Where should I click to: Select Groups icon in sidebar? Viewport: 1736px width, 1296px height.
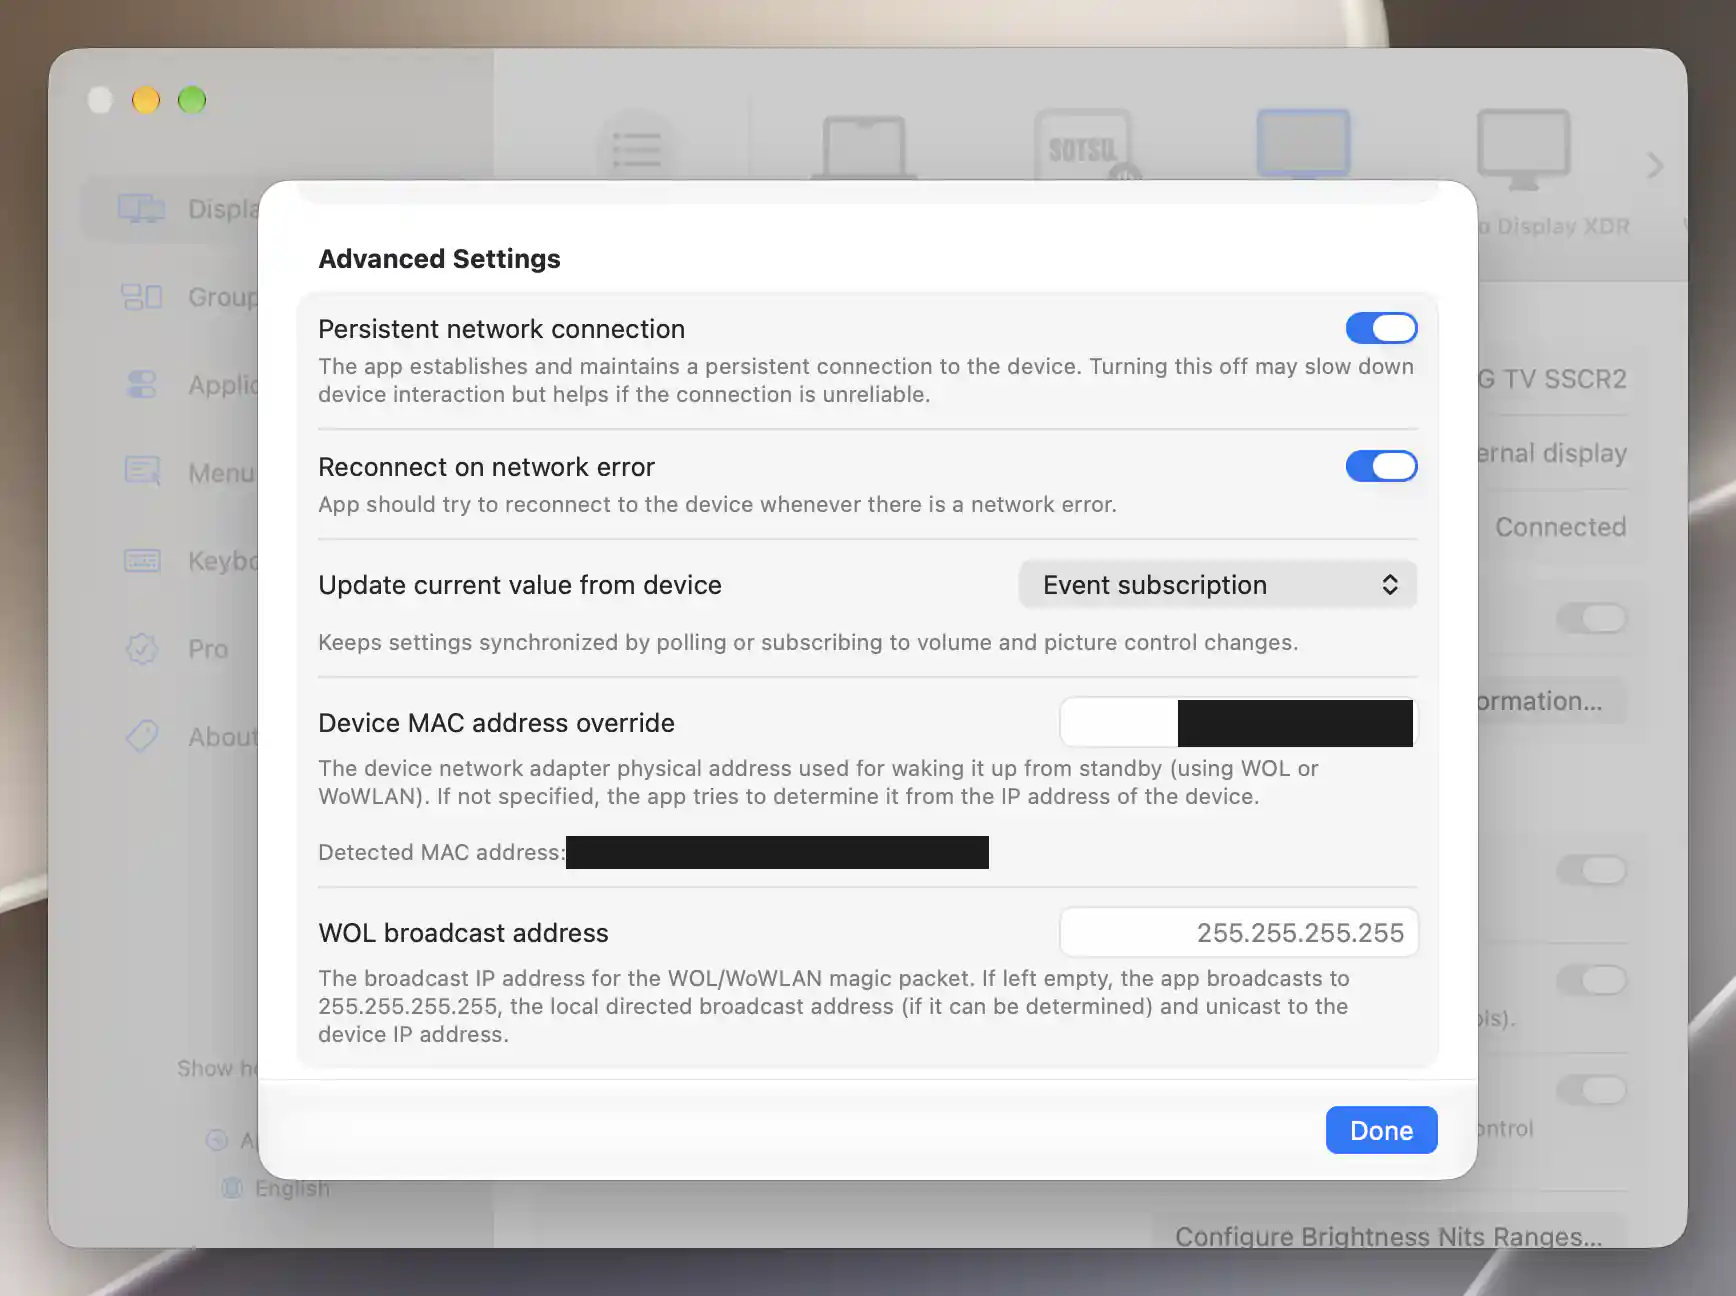pyautogui.click(x=141, y=297)
